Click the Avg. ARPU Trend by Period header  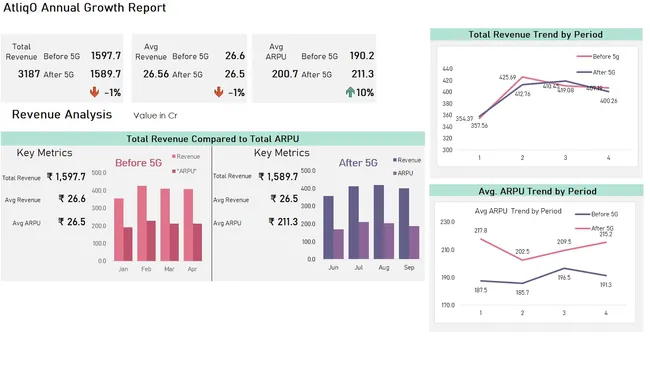(x=536, y=191)
